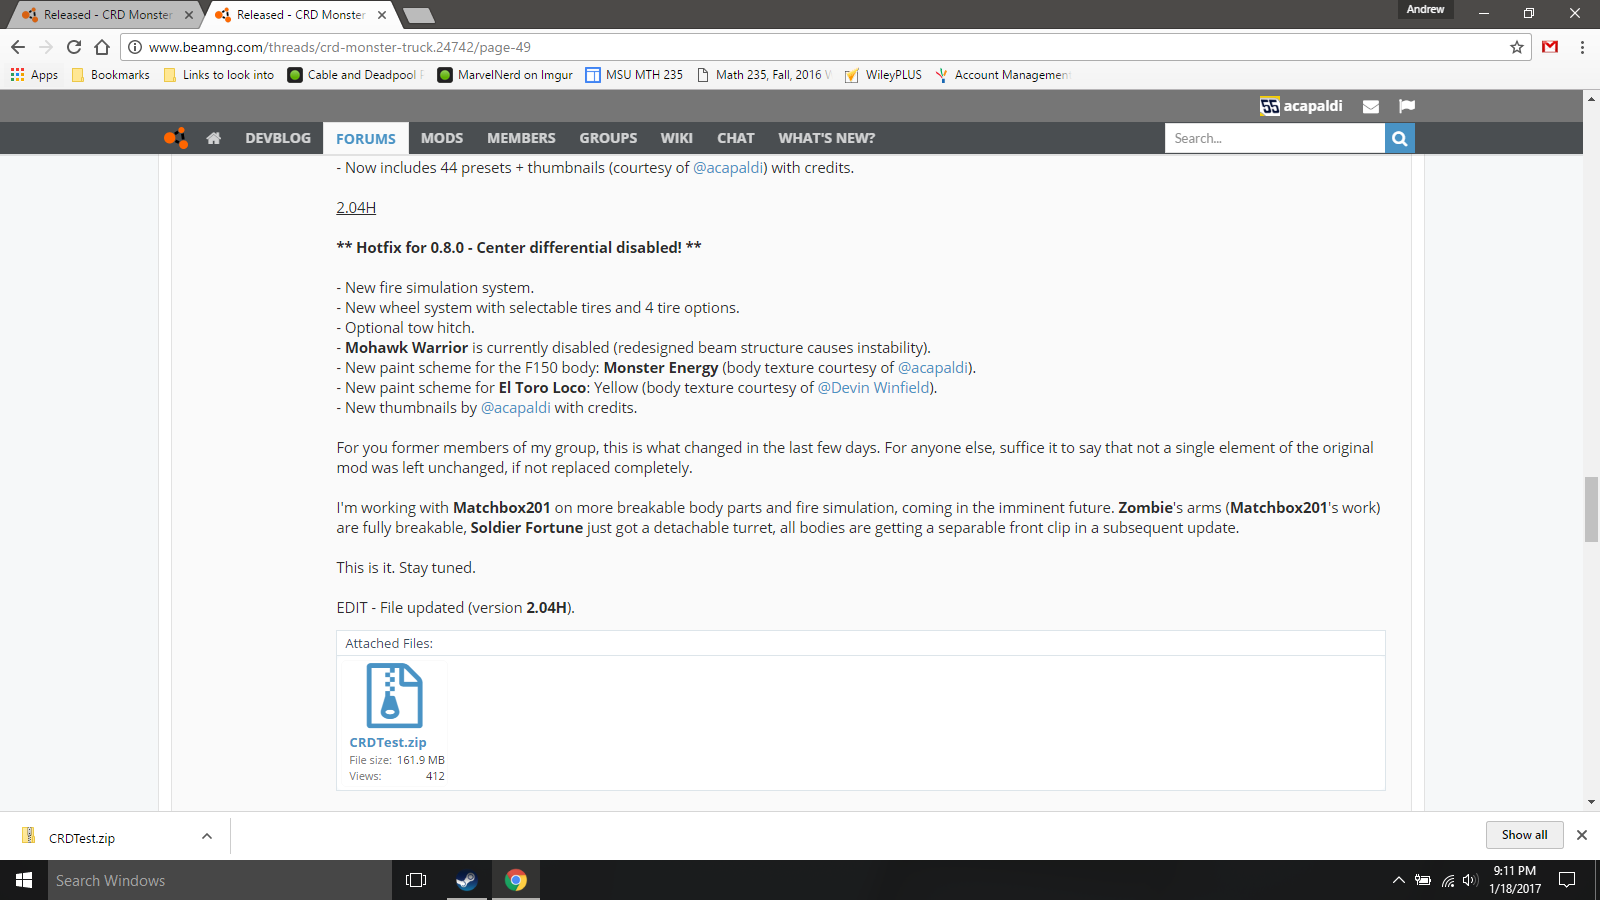Click the address bar URL
This screenshot has height=900, width=1600.
coord(340,47)
